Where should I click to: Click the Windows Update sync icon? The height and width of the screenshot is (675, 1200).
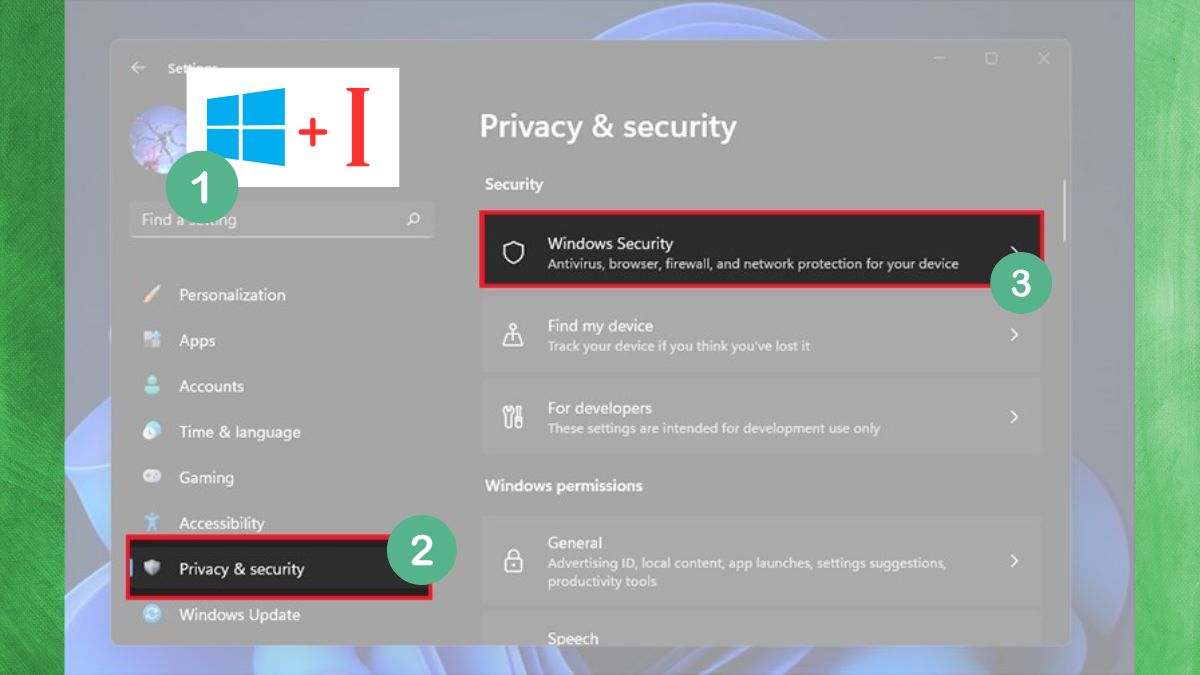pyautogui.click(x=152, y=614)
